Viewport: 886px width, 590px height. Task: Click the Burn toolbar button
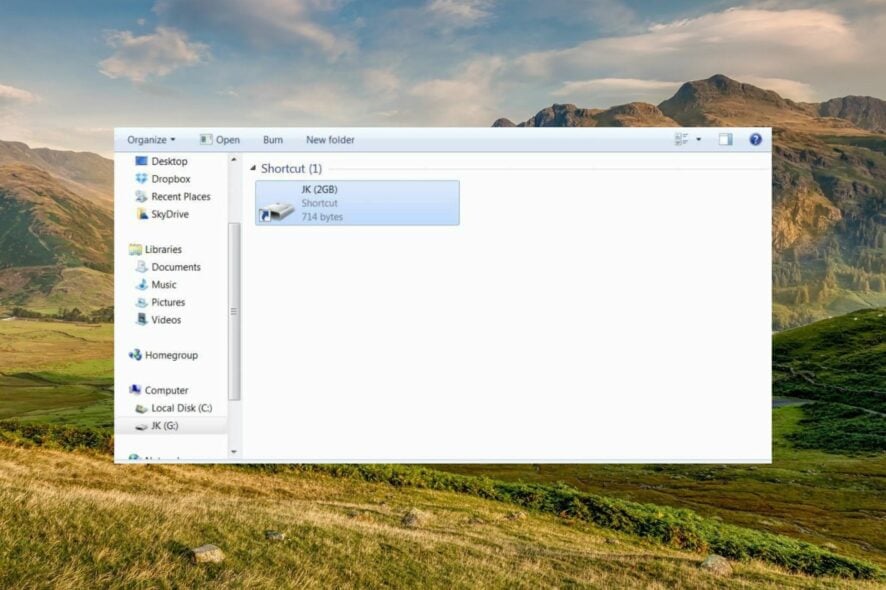coord(273,140)
